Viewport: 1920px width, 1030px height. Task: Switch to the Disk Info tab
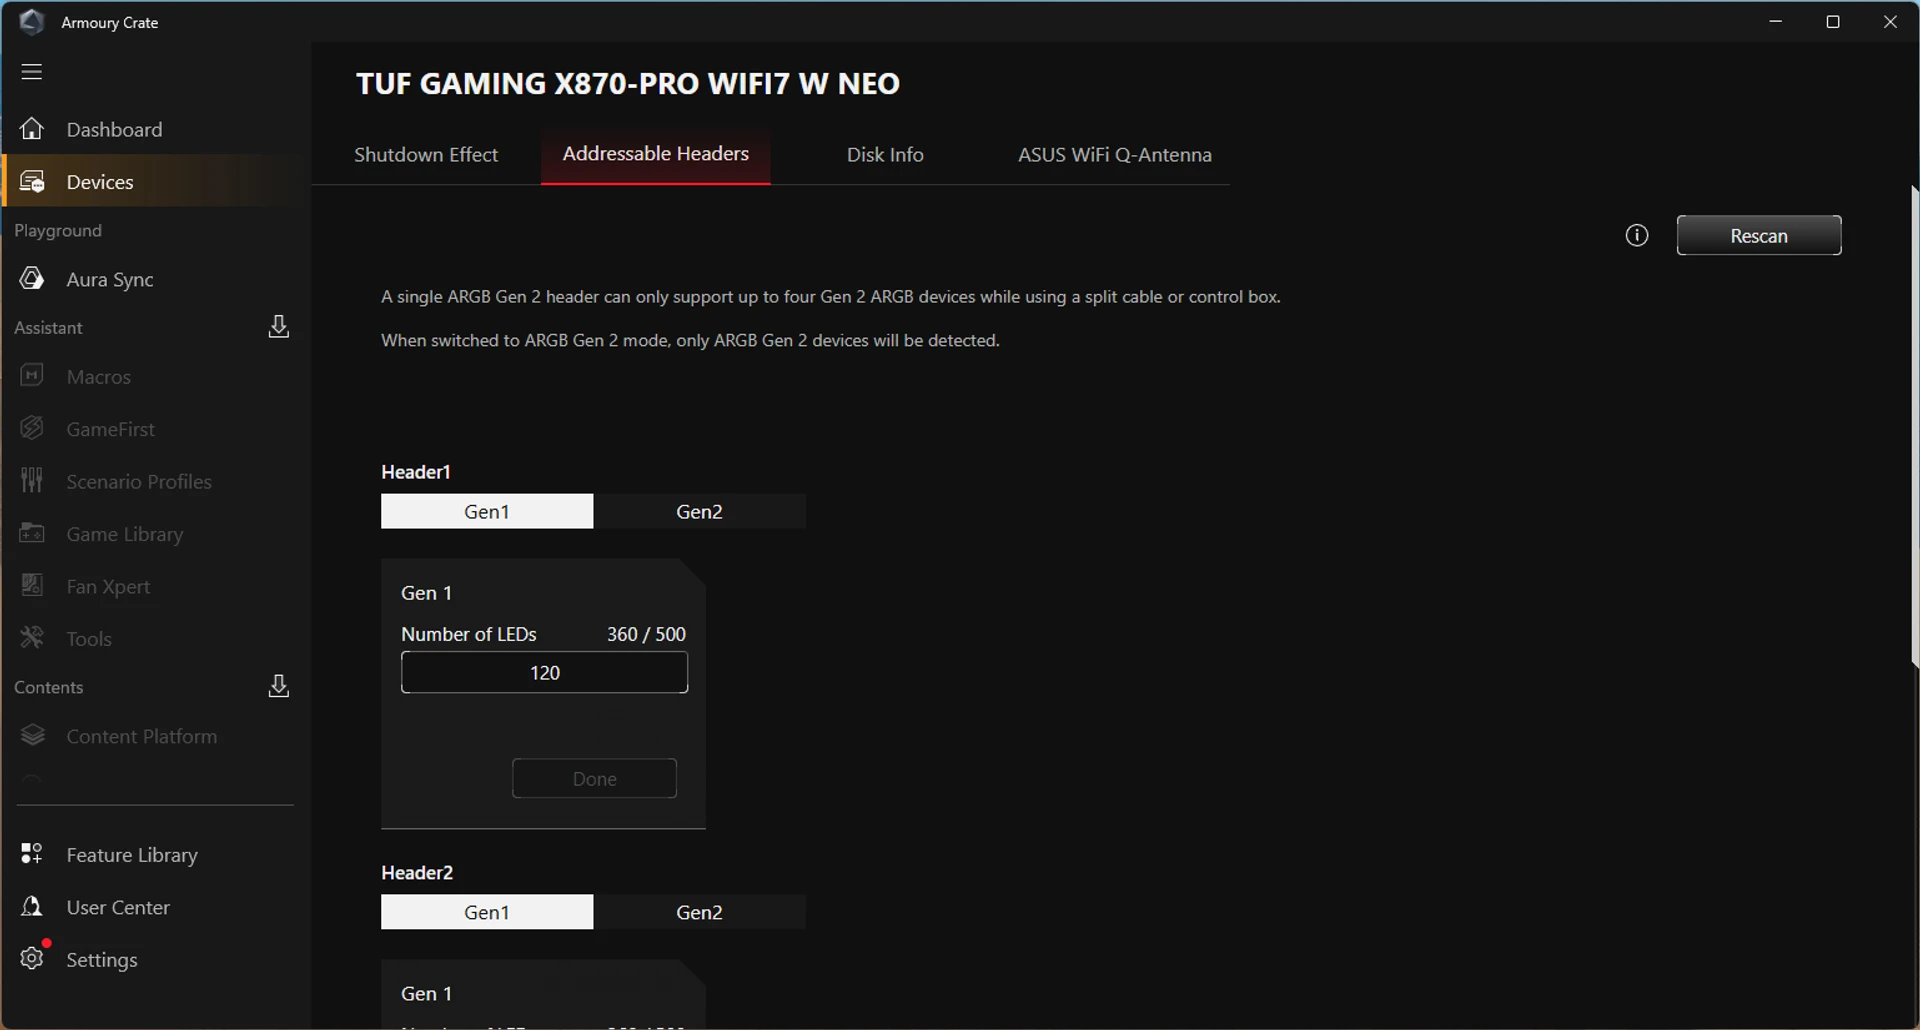point(885,155)
